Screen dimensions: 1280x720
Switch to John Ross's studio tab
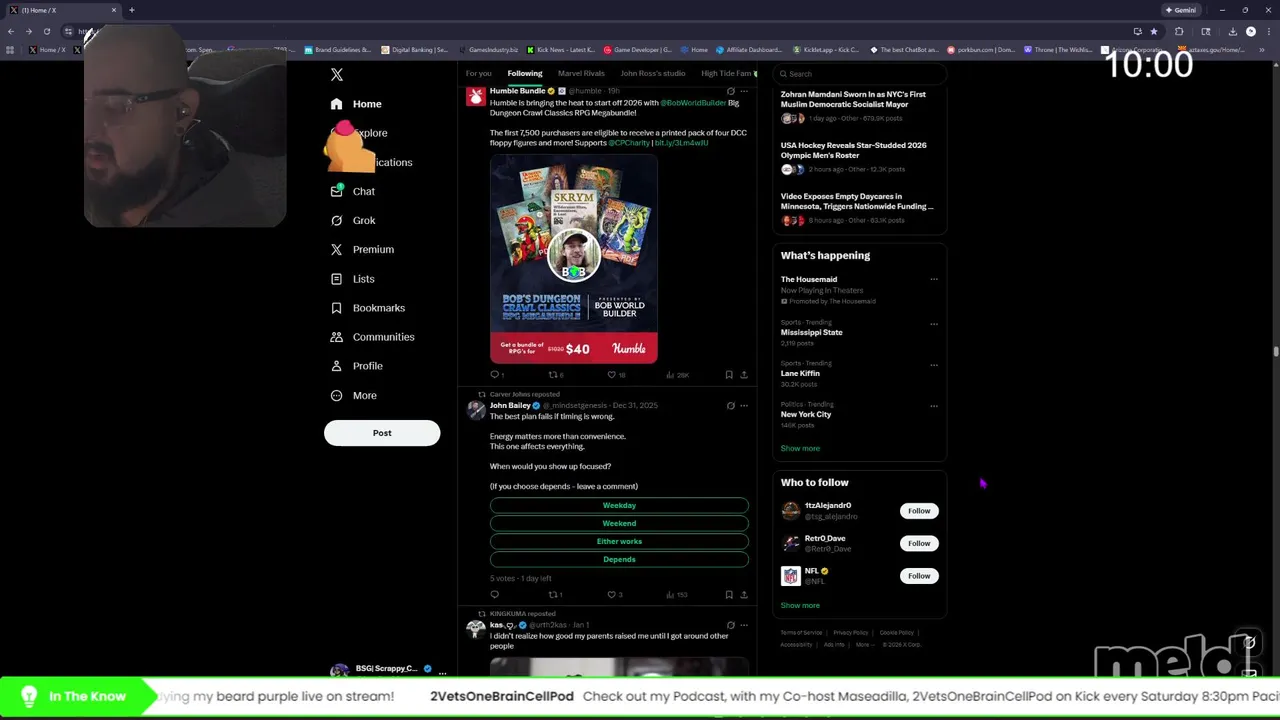pyautogui.click(x=653, y=73)
